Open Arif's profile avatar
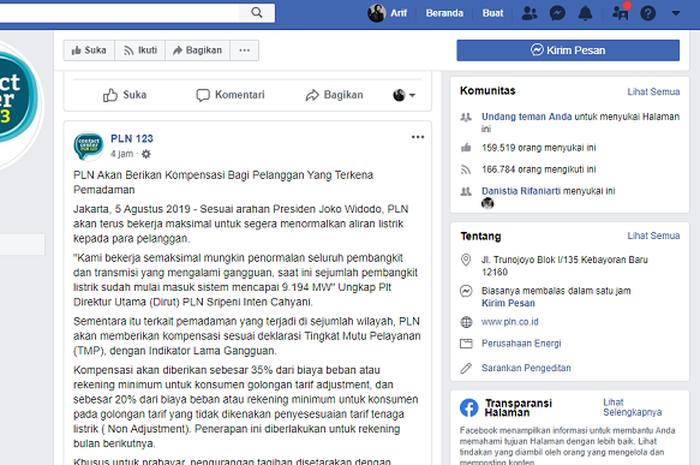 377,13
